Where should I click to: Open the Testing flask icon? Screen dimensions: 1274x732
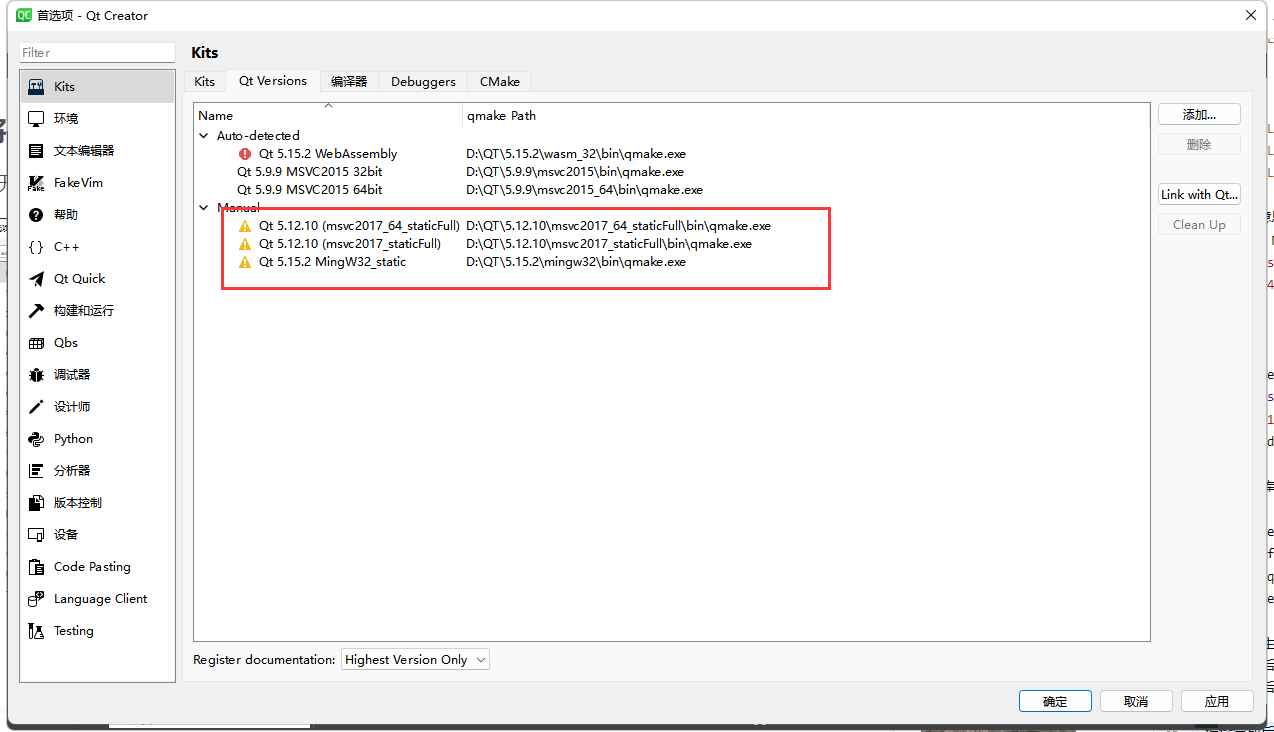coord(36,631)
